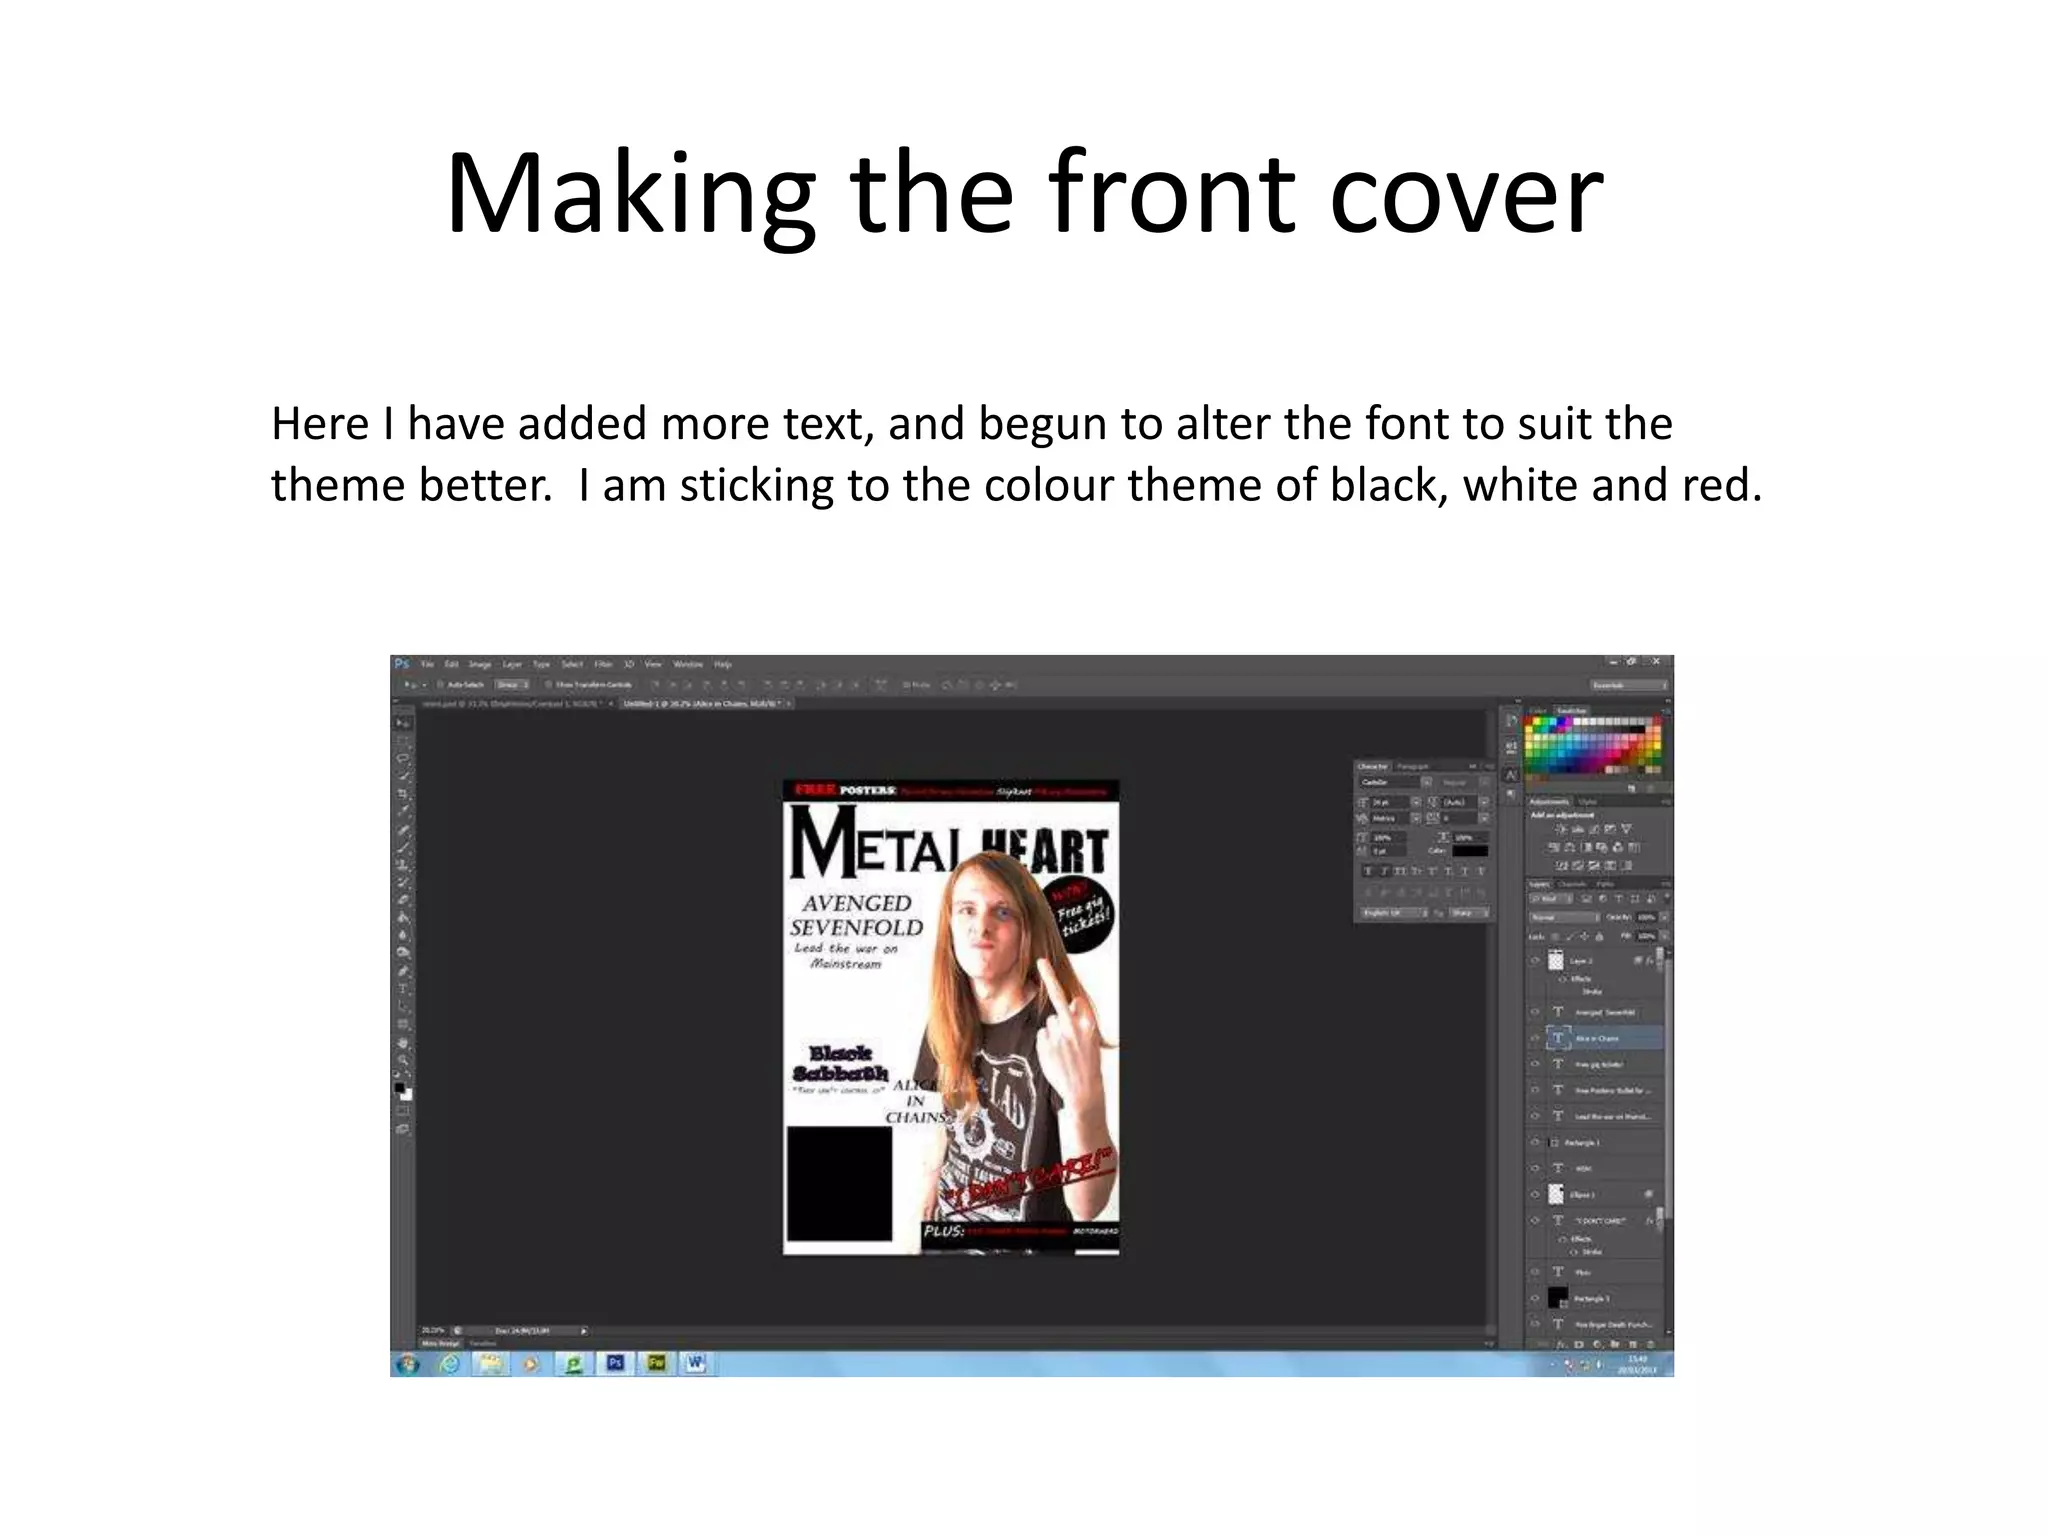This screenshot has height=1536, width=2048.
Task: Click the Layer 2 thumbnail
Action: click(1555, 960)
